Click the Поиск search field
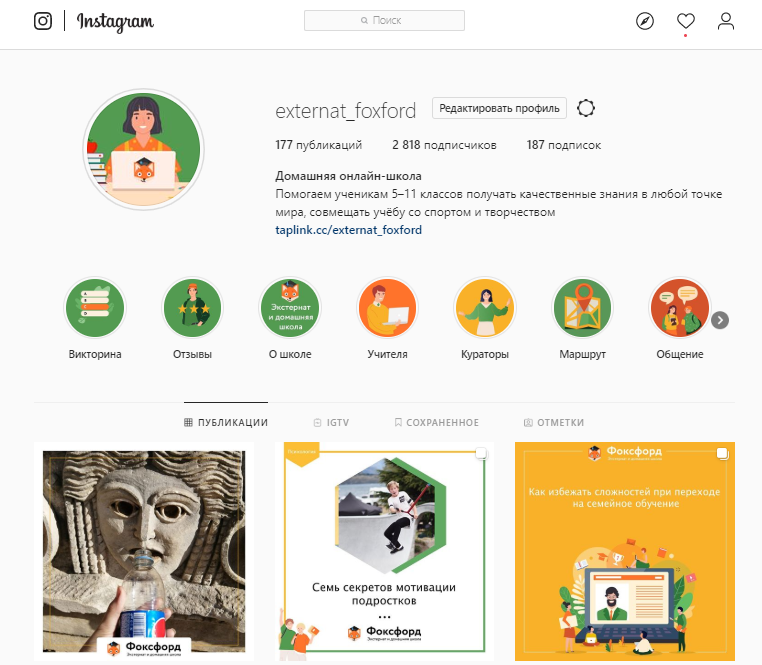762x665 pixels. (x=384, y=20)
